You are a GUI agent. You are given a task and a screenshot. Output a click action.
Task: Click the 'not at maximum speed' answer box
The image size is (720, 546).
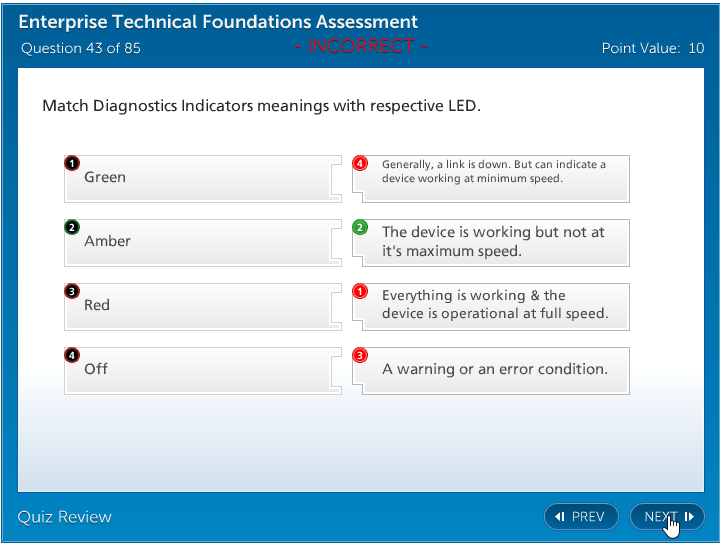495,242
